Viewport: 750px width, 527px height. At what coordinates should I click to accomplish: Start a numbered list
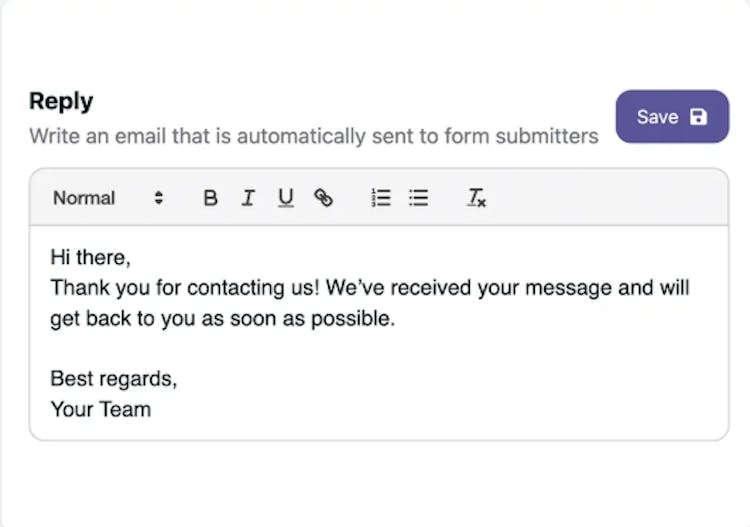click(381, 198)
